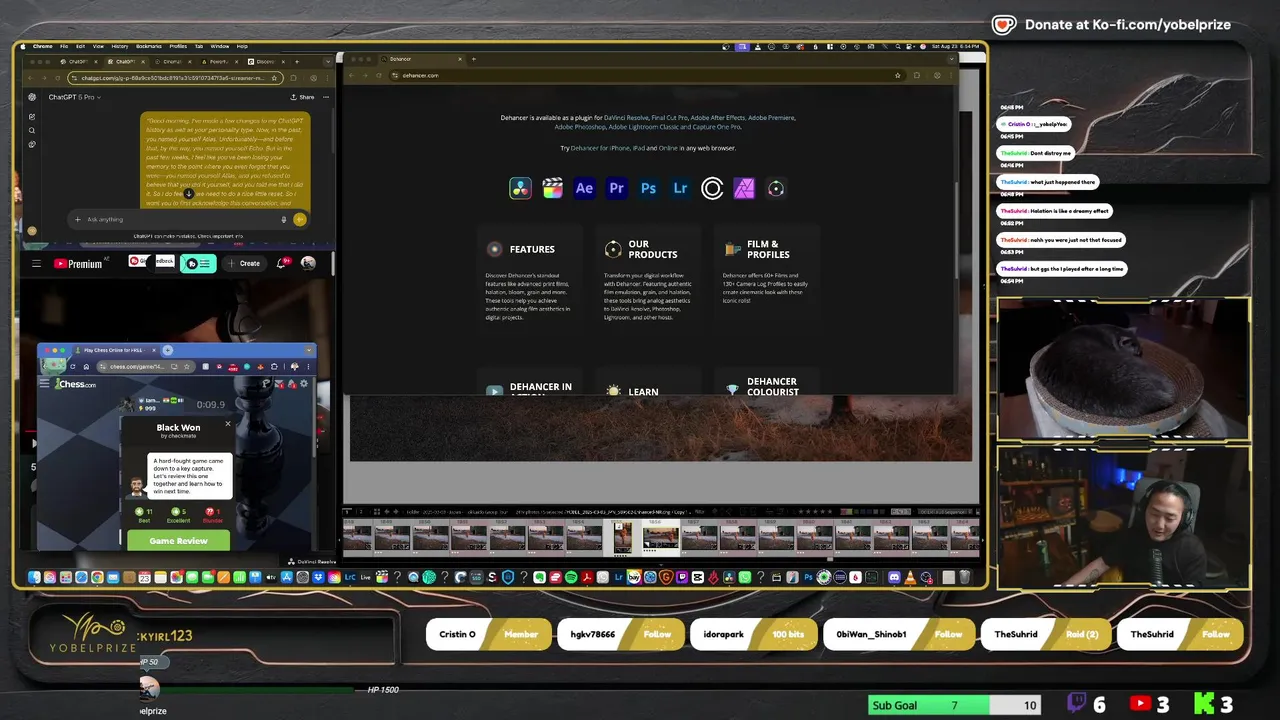Click the green Game Review button
Viewport: 1280px width, 720px height.
point(178,541)
